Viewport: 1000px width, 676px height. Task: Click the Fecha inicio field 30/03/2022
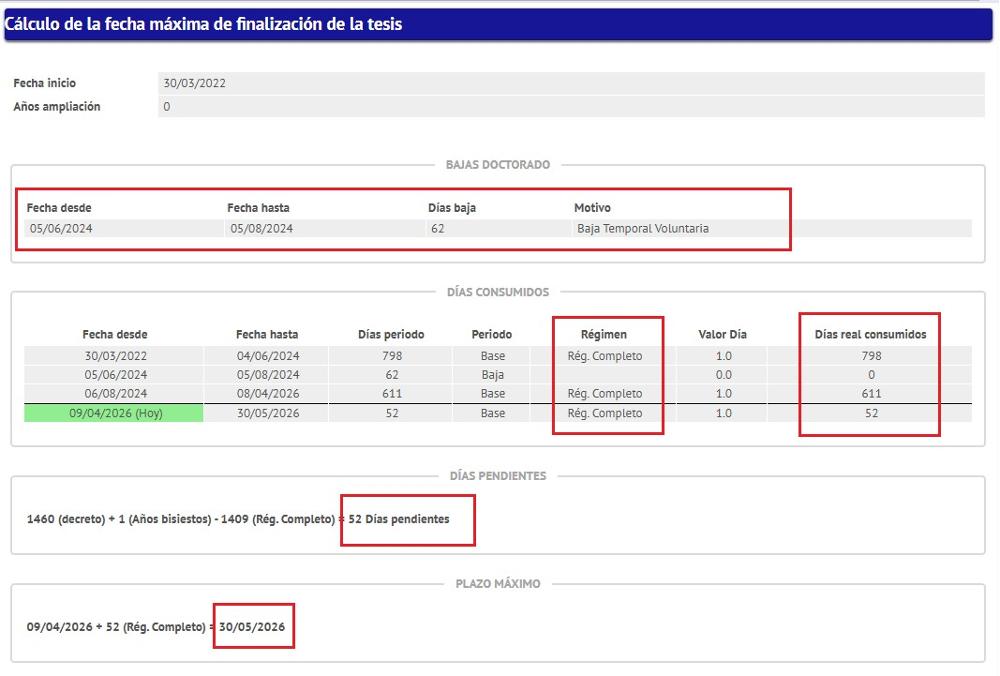pos(571,83)
